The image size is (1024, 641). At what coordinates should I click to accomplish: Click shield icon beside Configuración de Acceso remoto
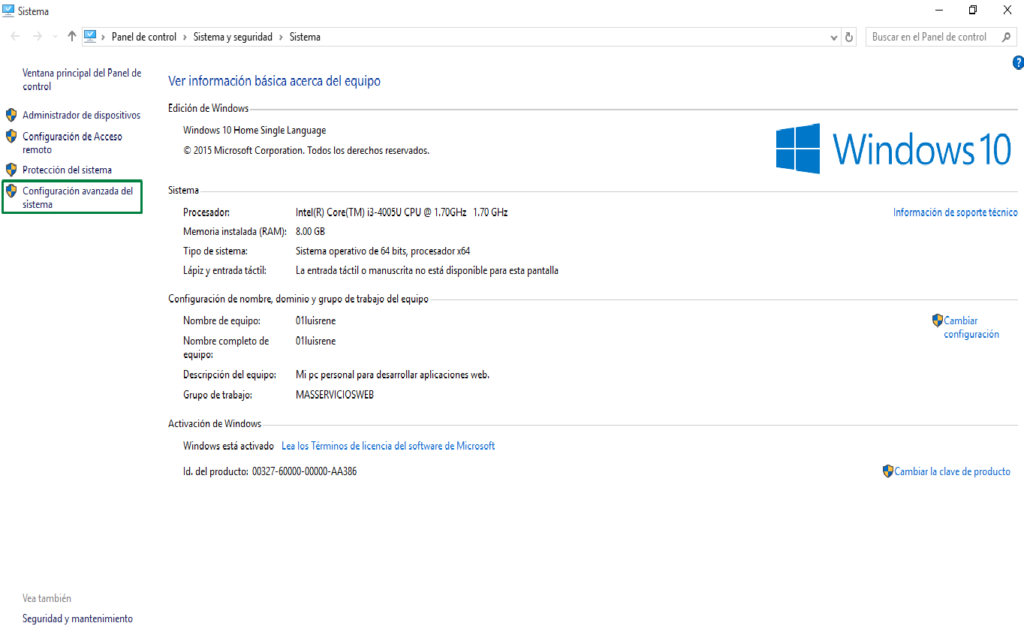[x=11, y=136]
